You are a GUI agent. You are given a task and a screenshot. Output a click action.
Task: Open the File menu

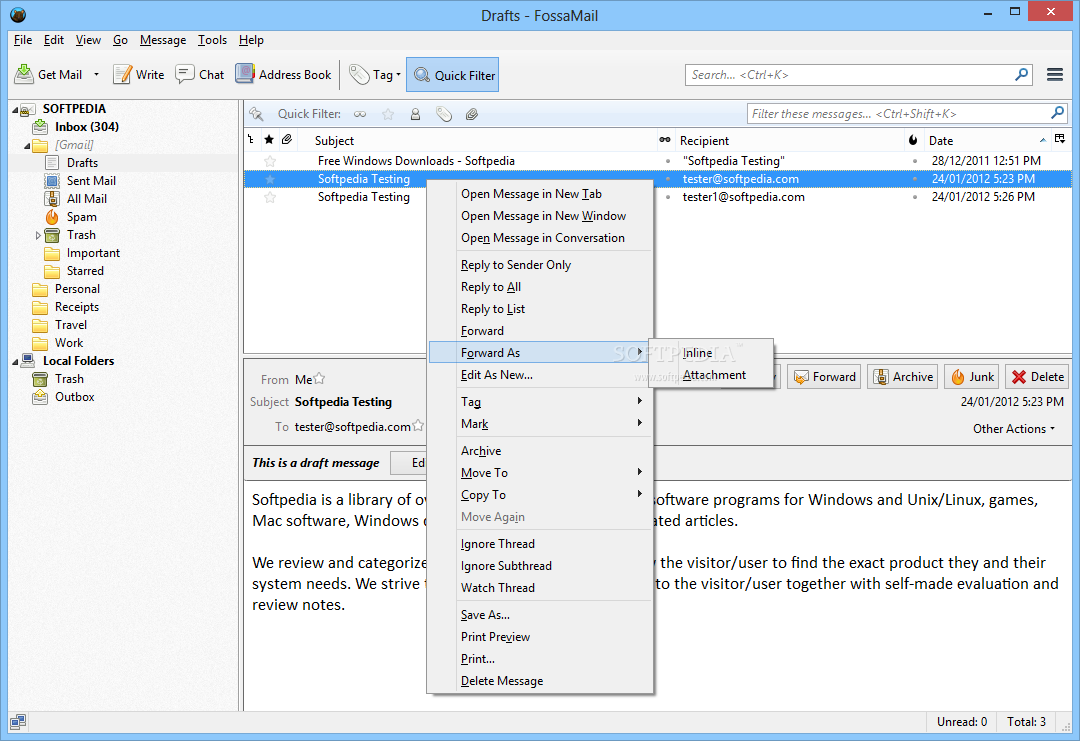point(23,40)
